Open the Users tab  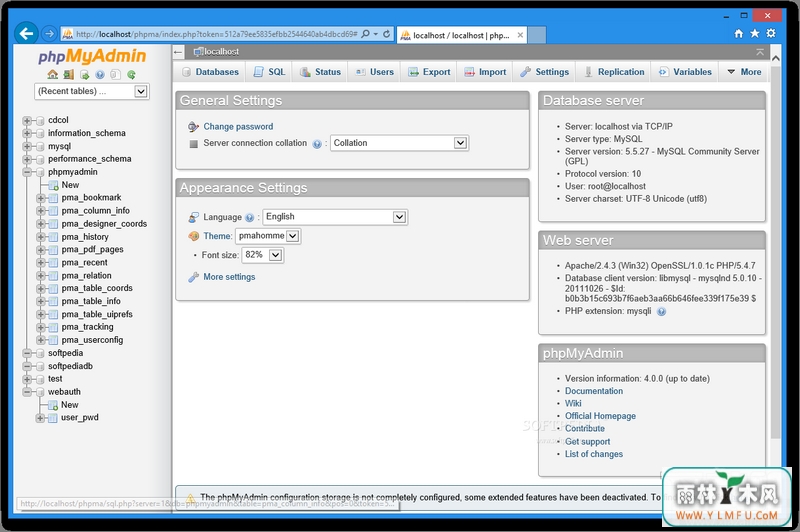[x=374, y=72]
